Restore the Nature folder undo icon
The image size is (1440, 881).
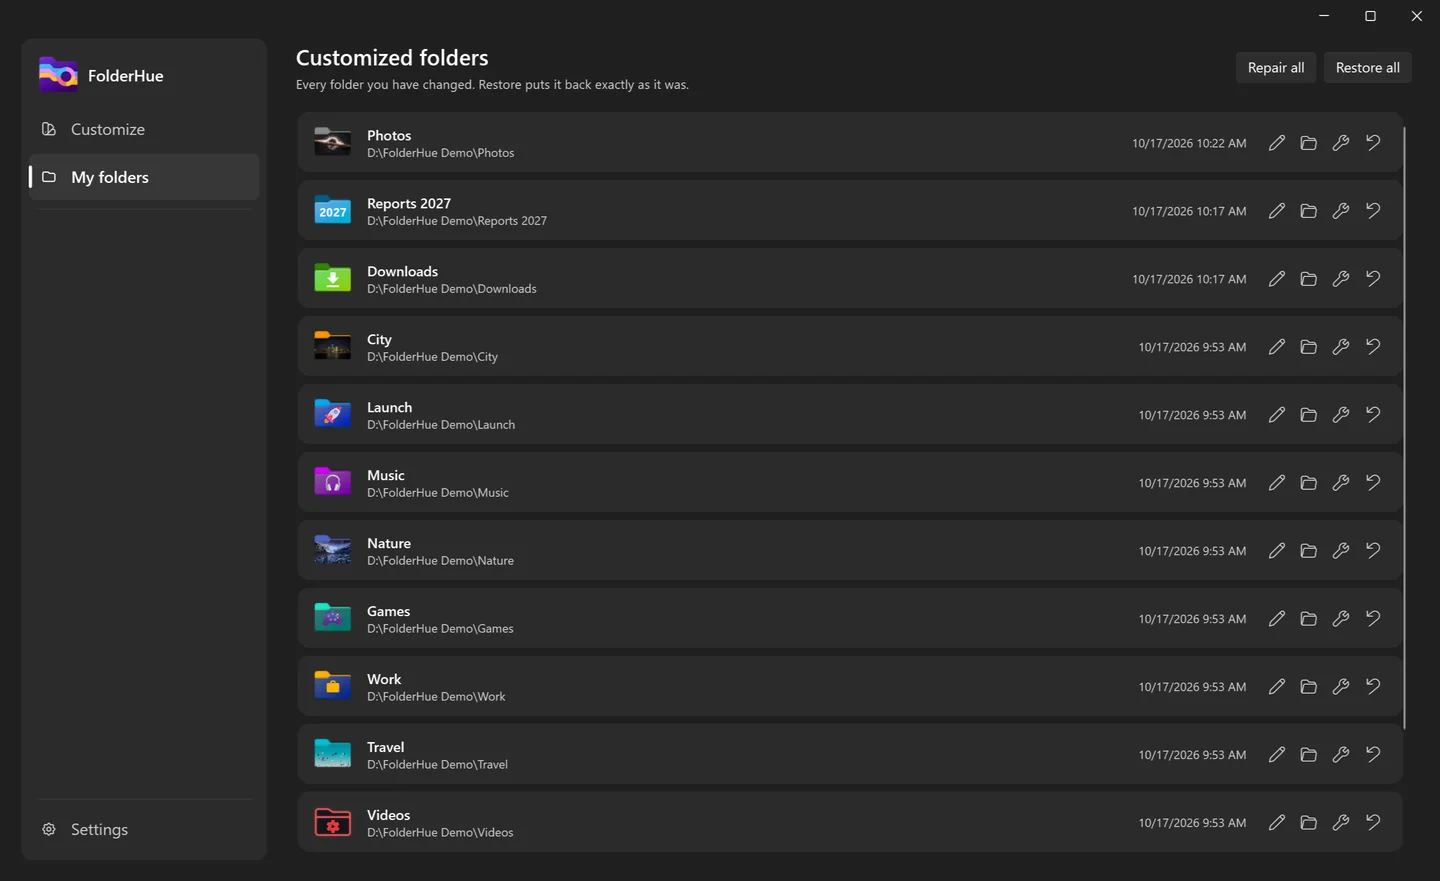(1373, 551)
